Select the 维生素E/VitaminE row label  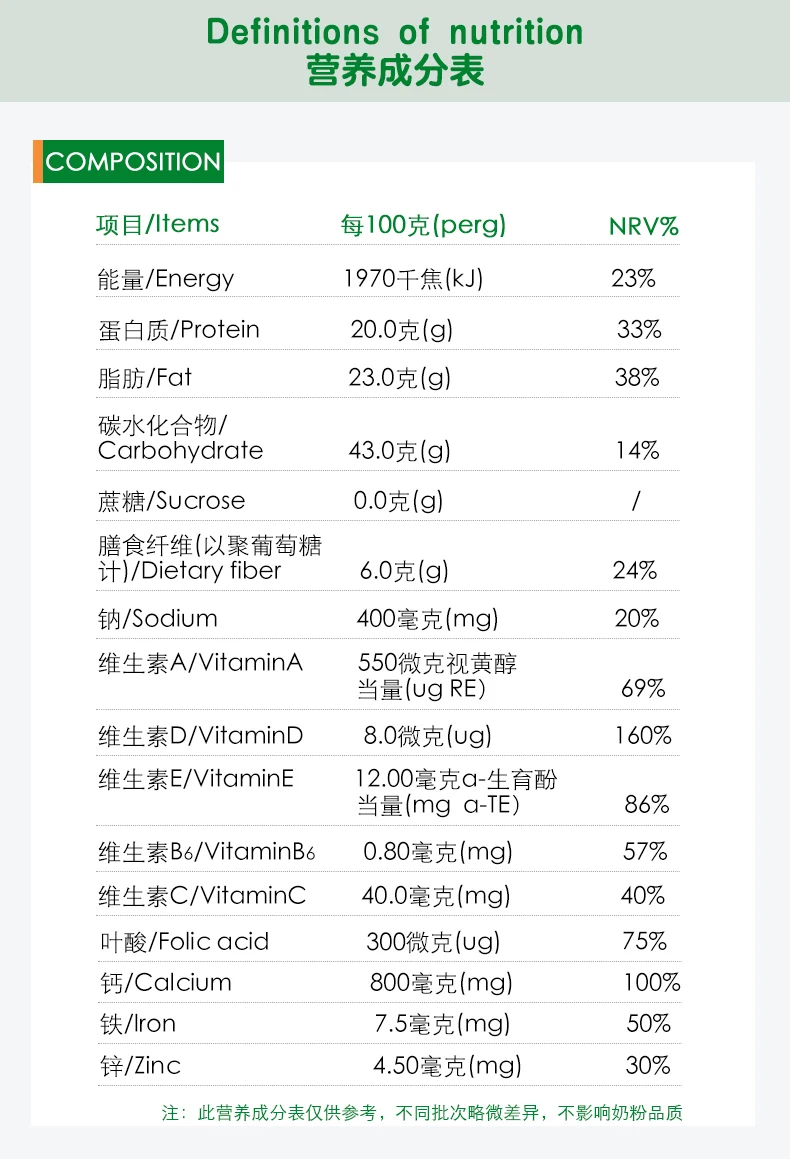click(196, 778)
